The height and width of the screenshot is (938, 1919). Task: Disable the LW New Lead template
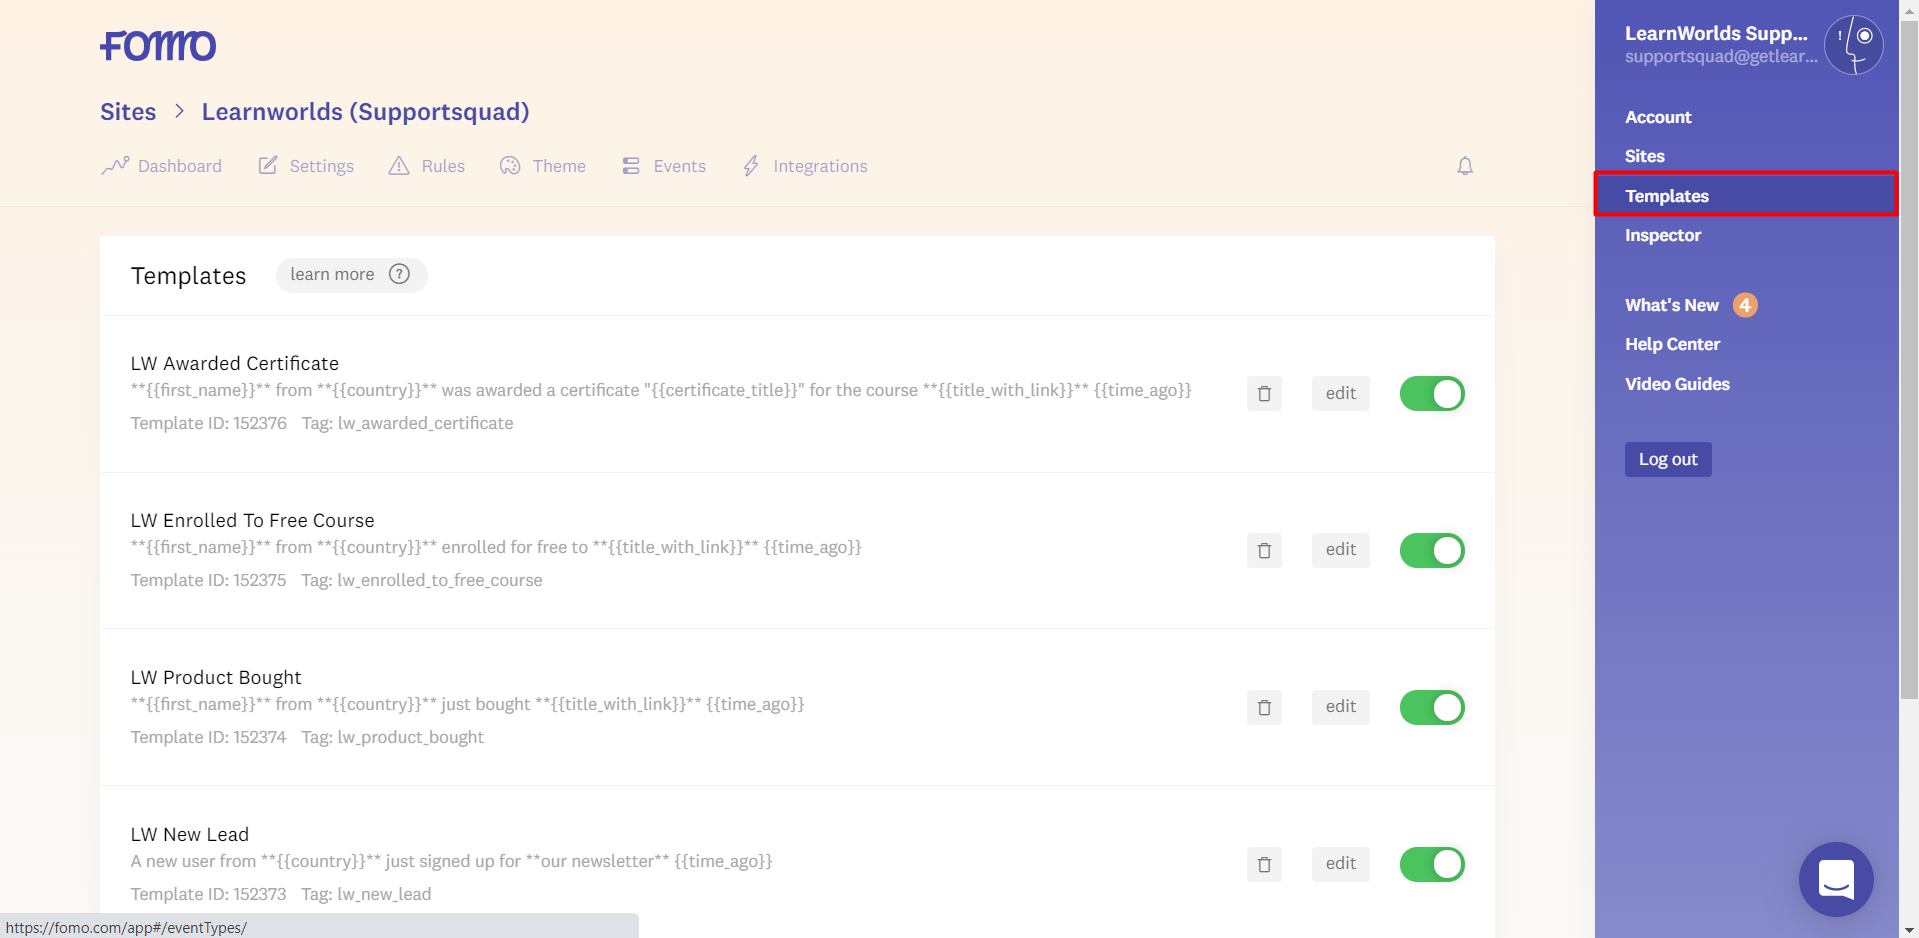1431,864
